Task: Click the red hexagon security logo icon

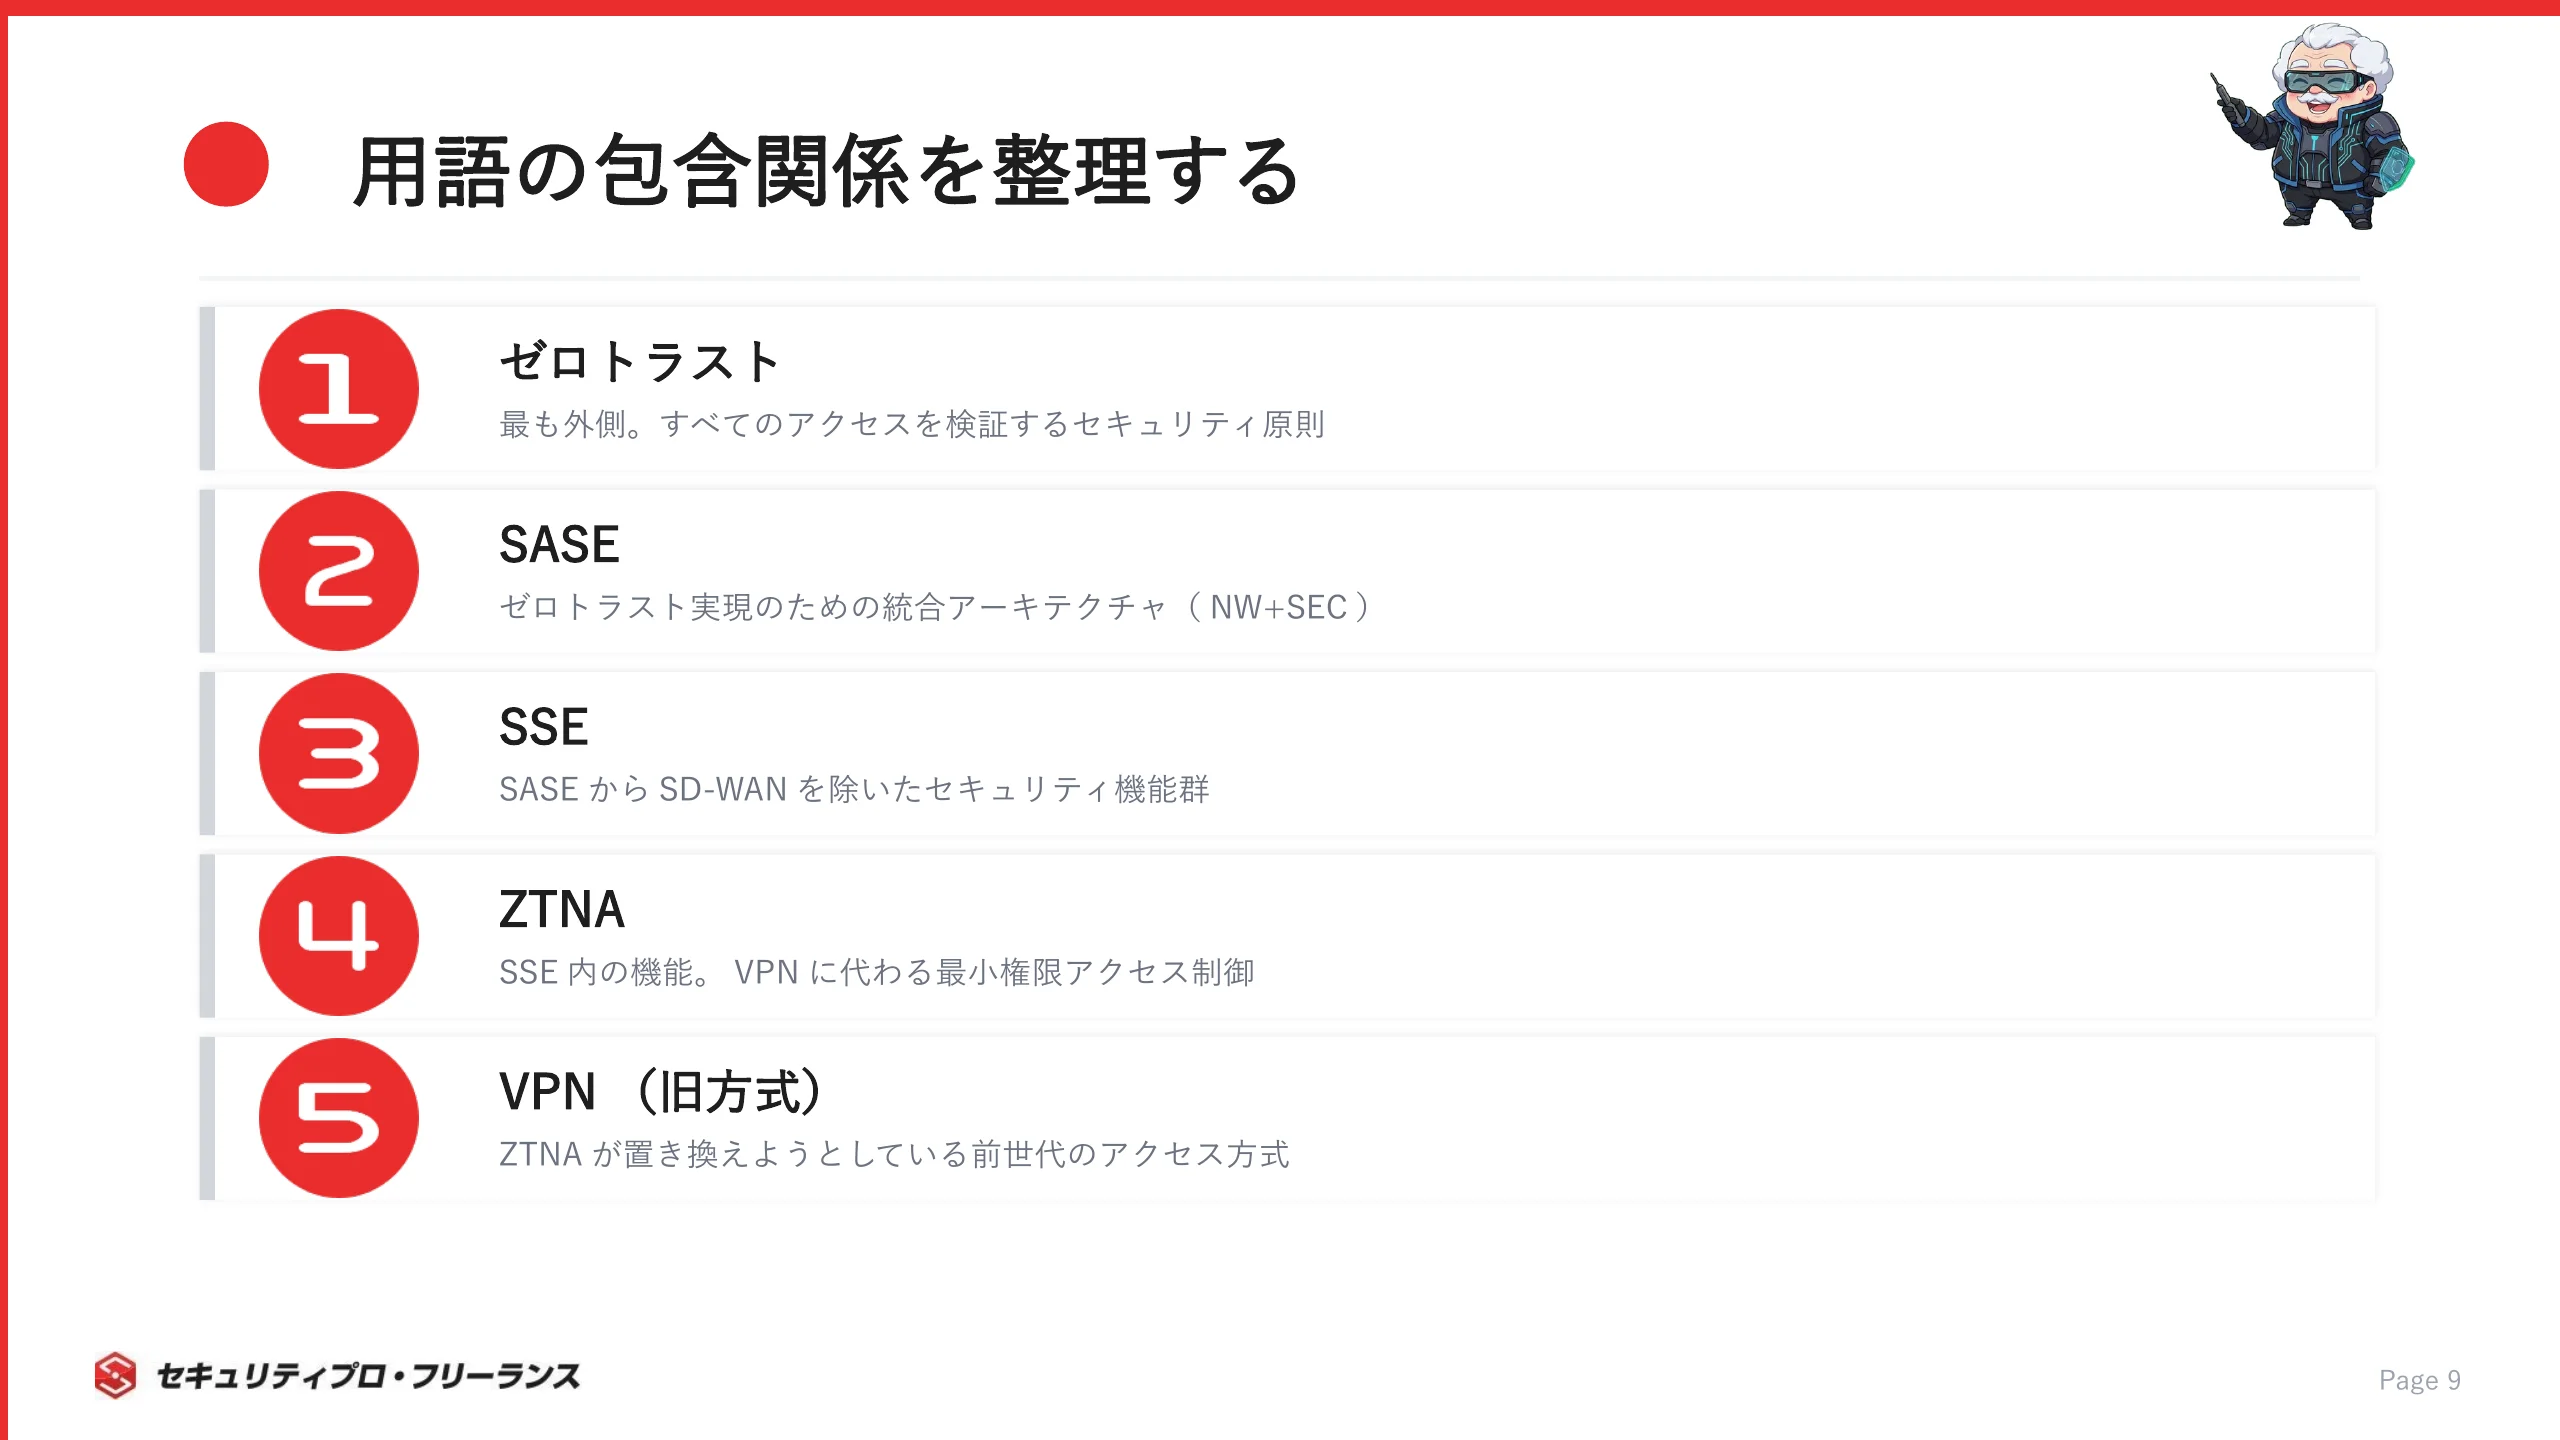Action: click(x=115, y=1375)
